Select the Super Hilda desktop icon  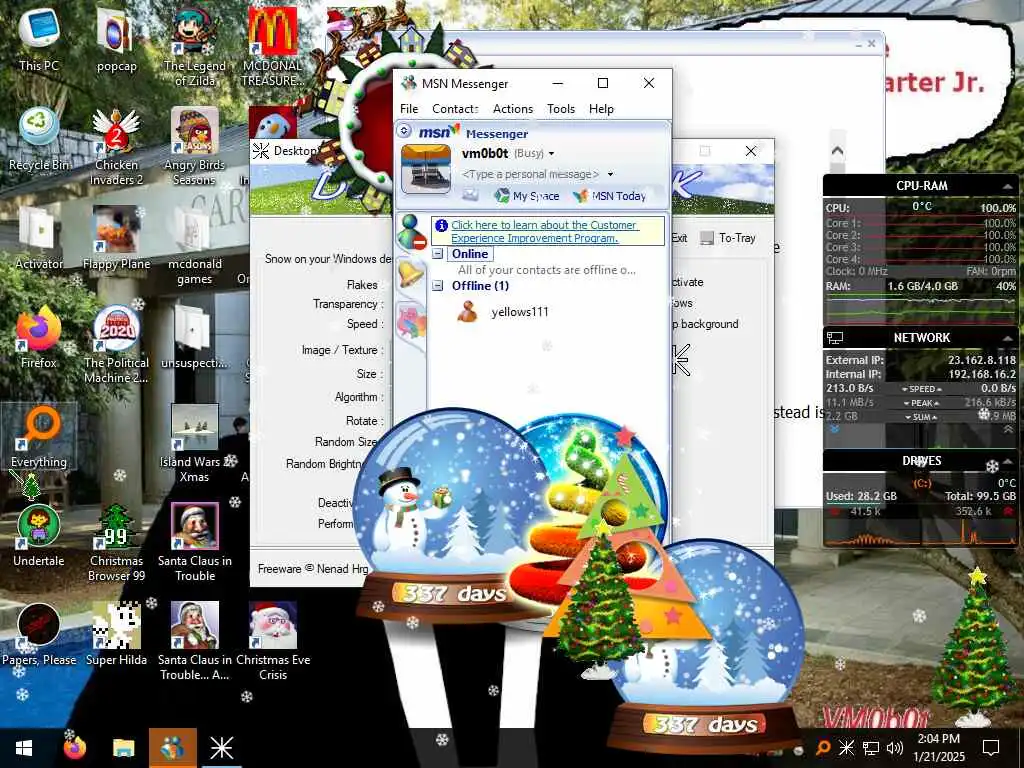pyautogui.click(x=116, y=634)
